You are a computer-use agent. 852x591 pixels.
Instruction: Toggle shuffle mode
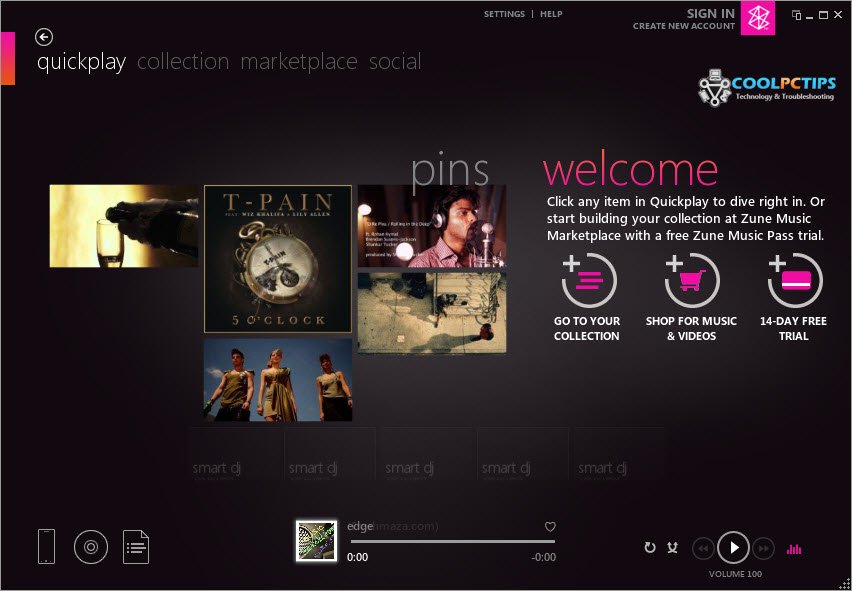pyautogui.click(x=673, y=548)
